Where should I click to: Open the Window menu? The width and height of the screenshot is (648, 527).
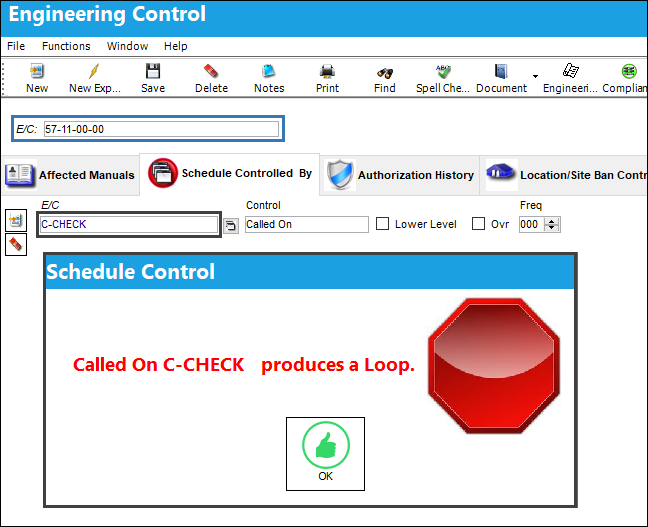click(x=127, y=46)
